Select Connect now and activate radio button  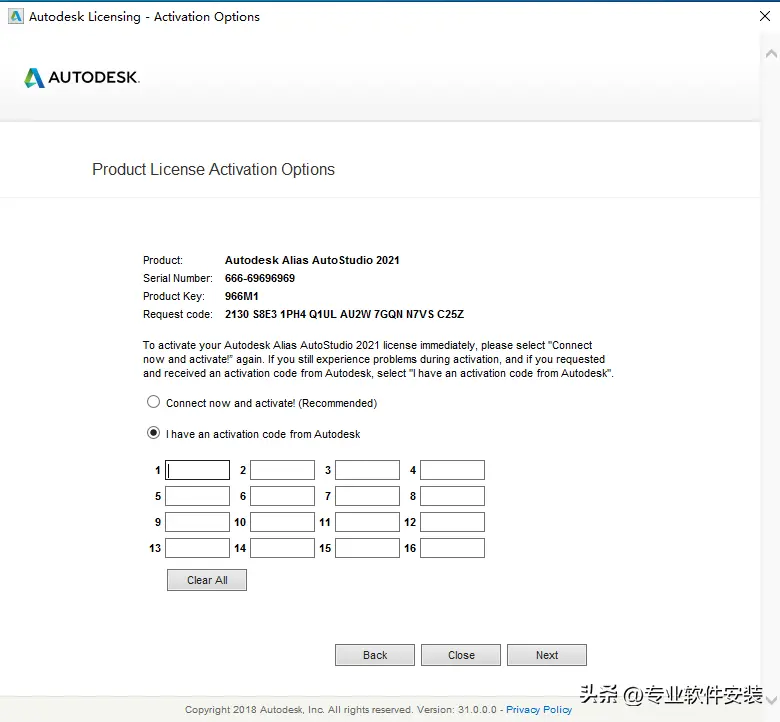153,402
